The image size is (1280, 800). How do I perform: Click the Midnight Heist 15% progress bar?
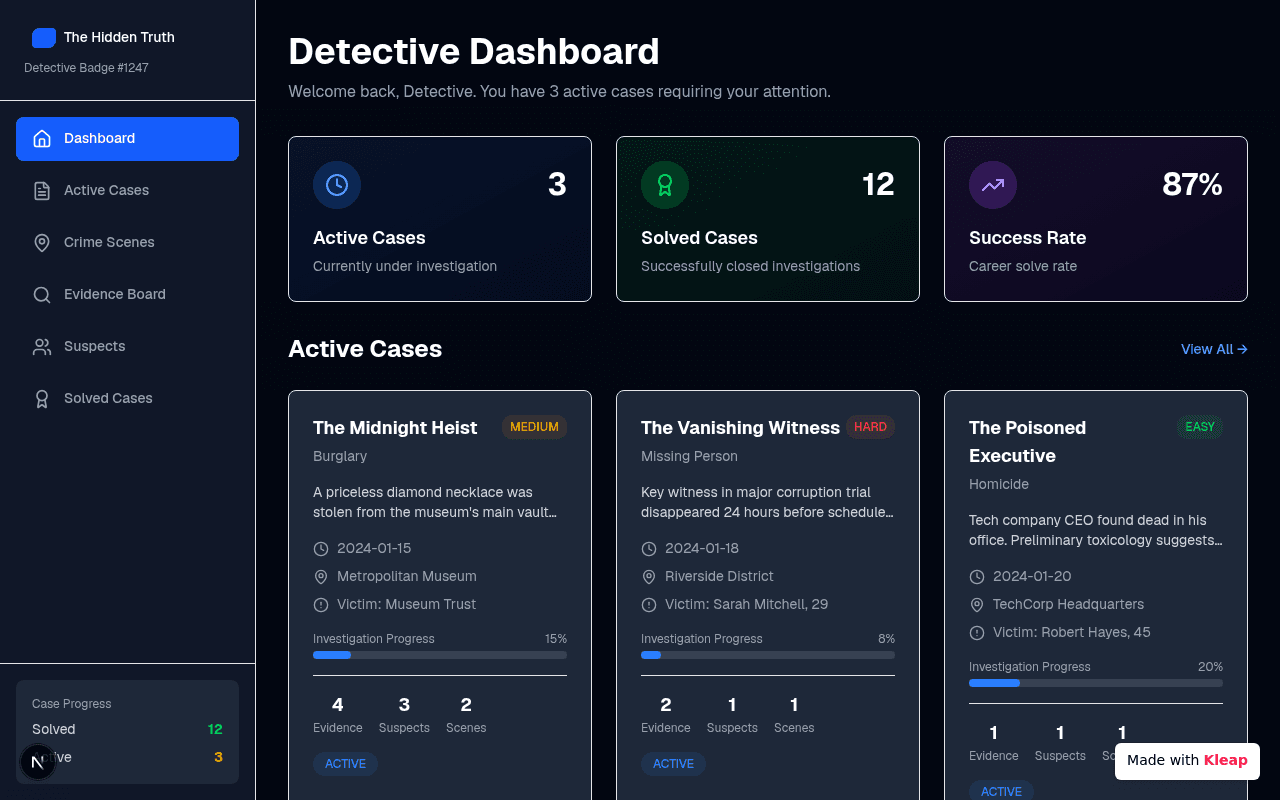[440, 655]
